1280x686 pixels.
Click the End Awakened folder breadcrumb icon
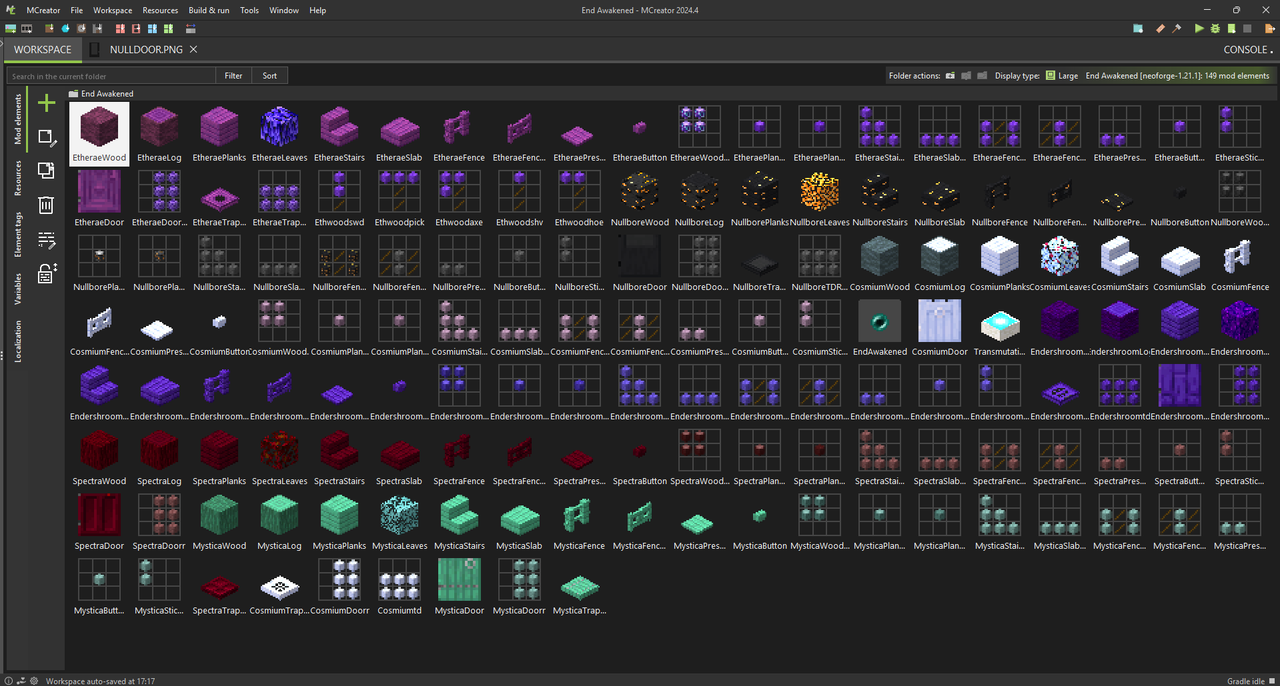click(x=73, y=94)
